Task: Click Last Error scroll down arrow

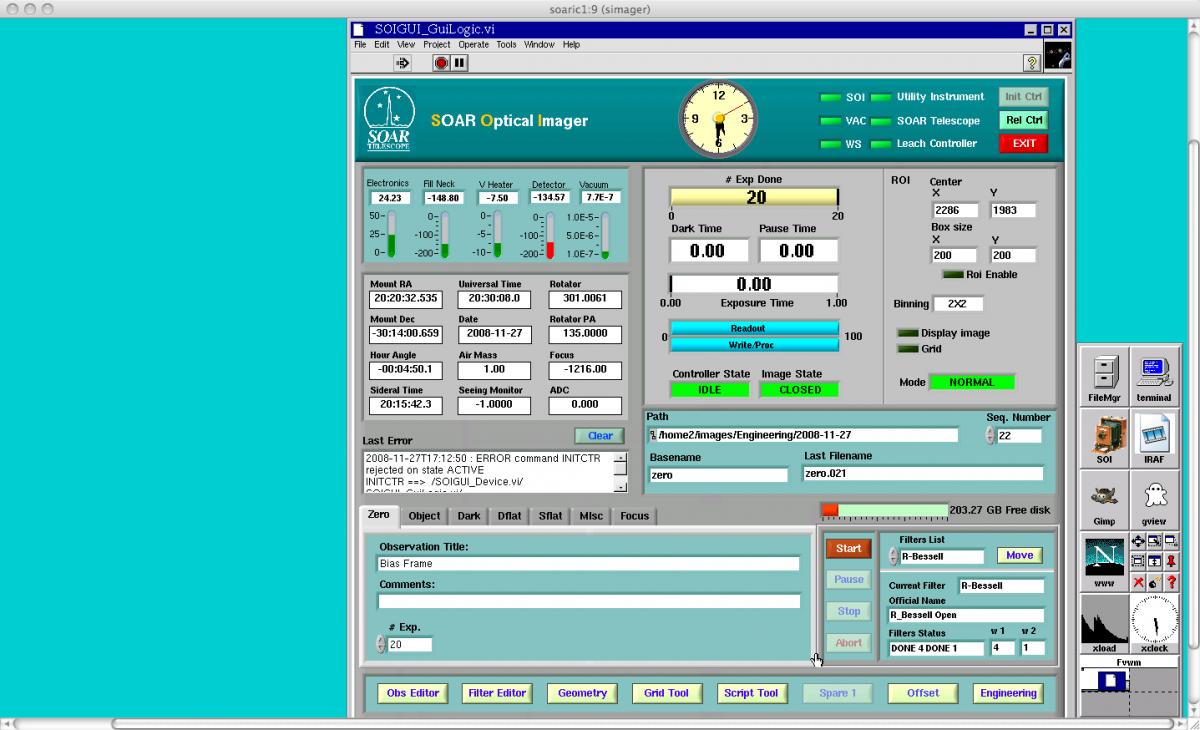Action: [620, 487]
